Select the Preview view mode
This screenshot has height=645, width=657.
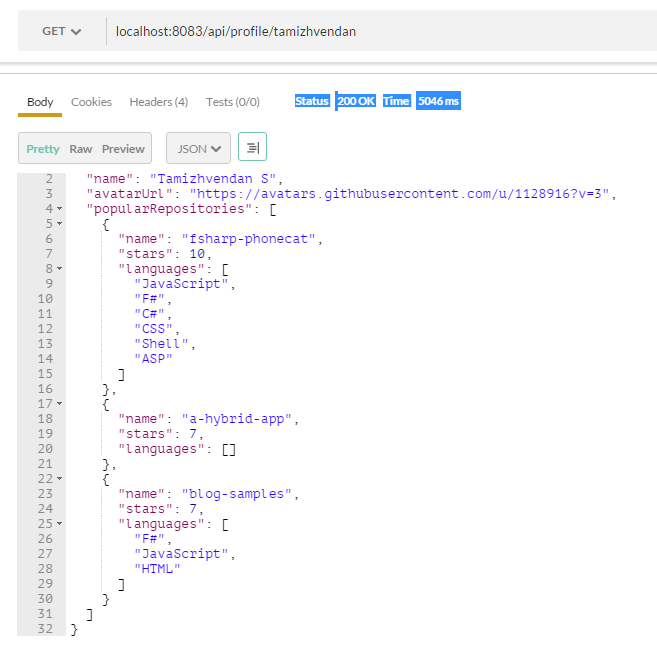pos(123,148)
